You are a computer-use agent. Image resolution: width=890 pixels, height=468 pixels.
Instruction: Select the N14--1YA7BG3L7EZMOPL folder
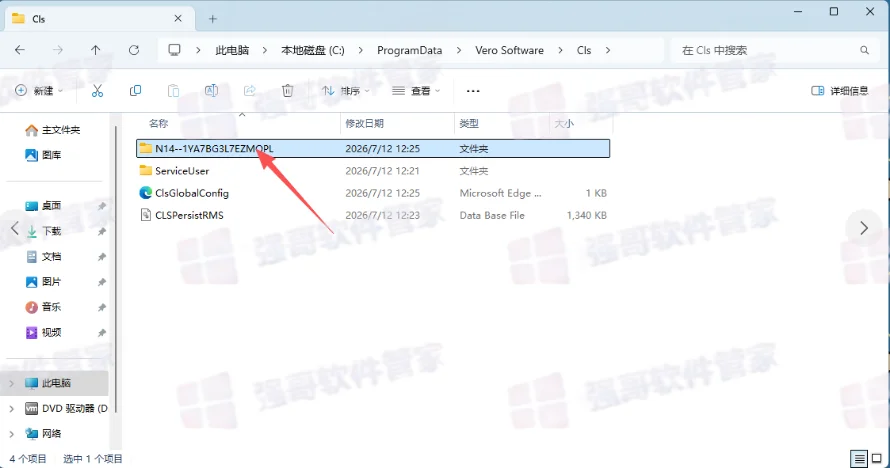coord(373,149)
